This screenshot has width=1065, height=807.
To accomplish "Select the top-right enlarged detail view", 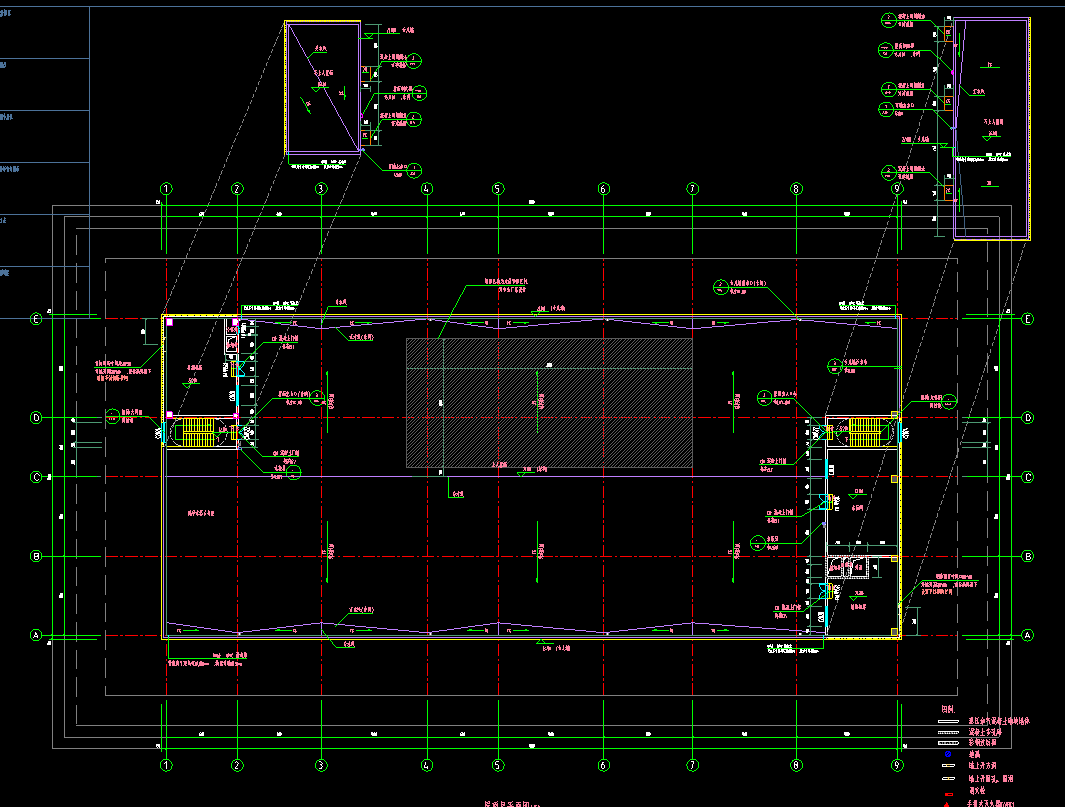I will pos(991,129).
